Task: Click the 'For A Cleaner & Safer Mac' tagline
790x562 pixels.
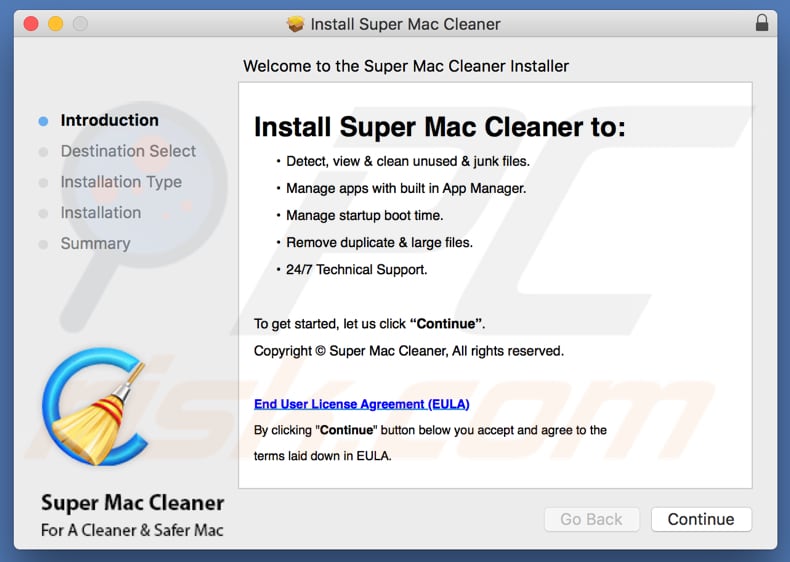Action: tap(132, 530)
